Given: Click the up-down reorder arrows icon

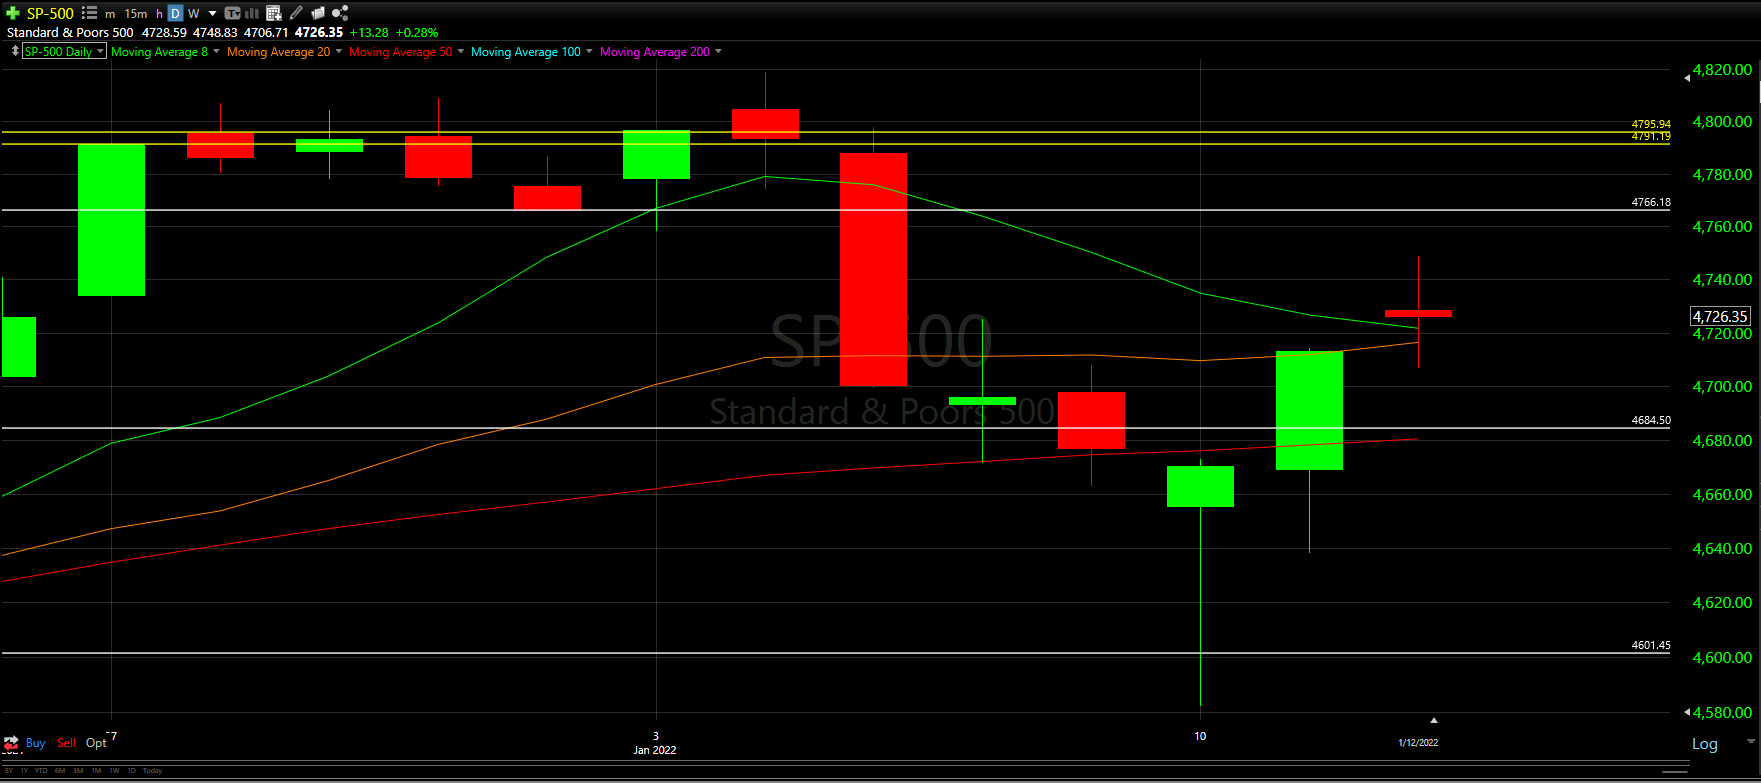Looking at the screenshot, I should 15,51.
